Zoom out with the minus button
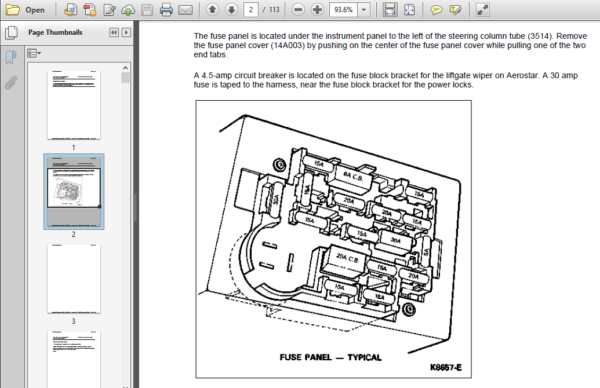Viewport: 600px width, 388px height. (298, 10)
